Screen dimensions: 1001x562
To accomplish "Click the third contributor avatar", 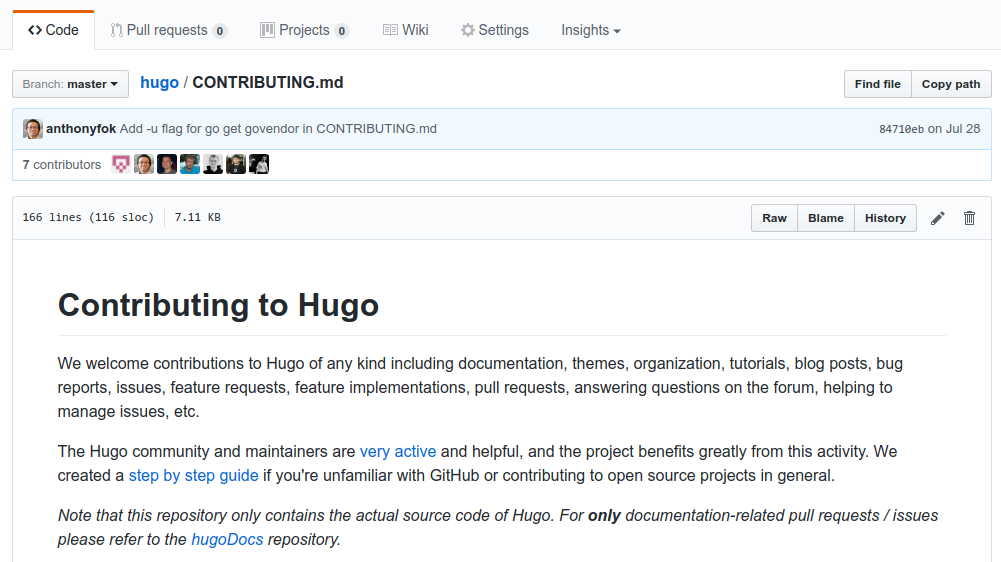I will tap(167, 165).
